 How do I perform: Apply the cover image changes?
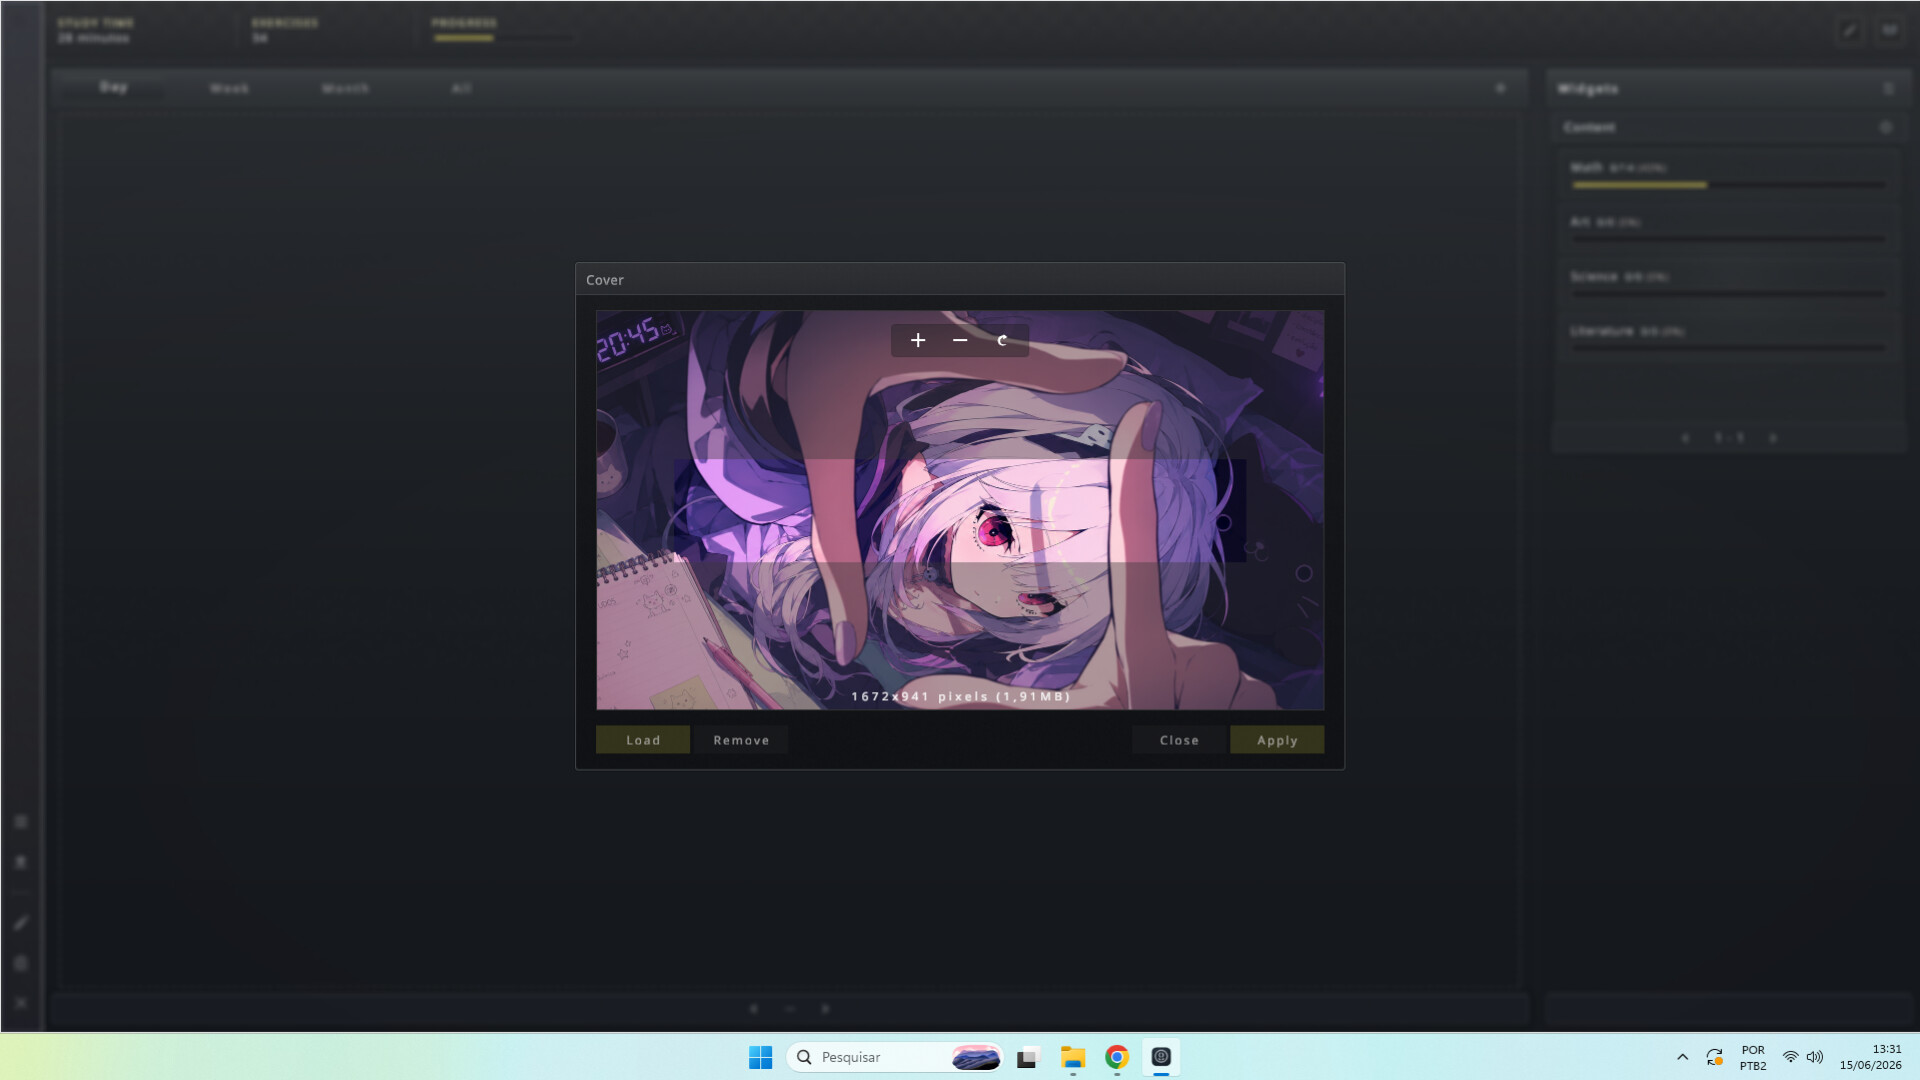click(x=1277, y=740)
